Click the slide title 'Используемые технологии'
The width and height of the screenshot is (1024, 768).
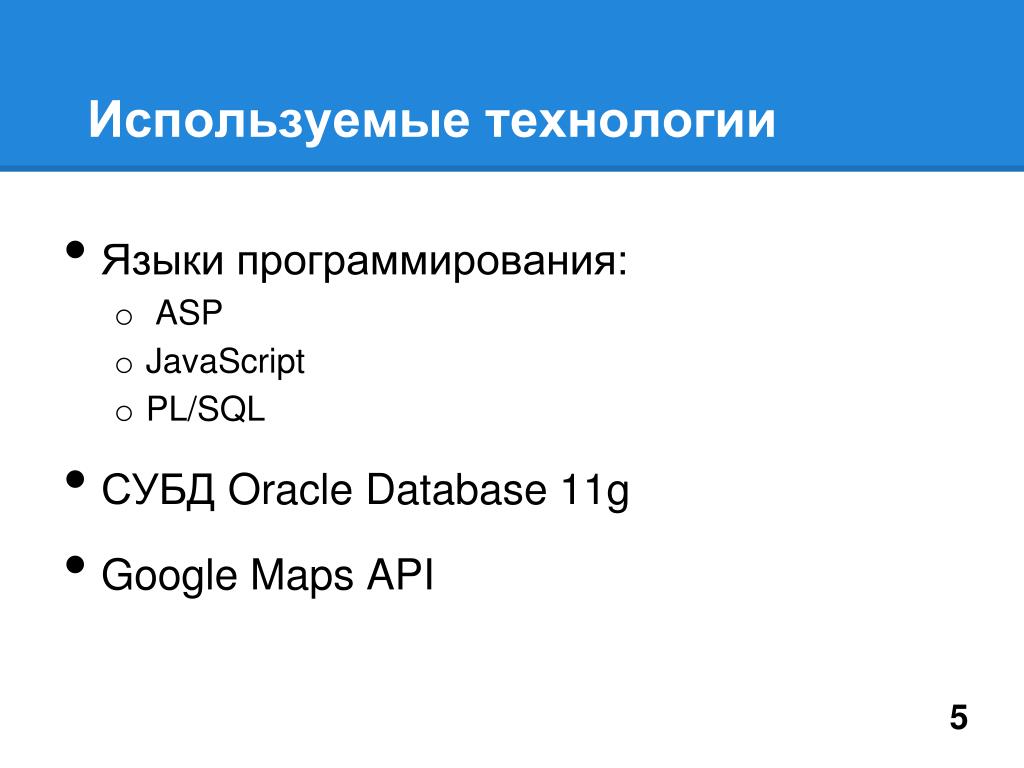[432, 120]
